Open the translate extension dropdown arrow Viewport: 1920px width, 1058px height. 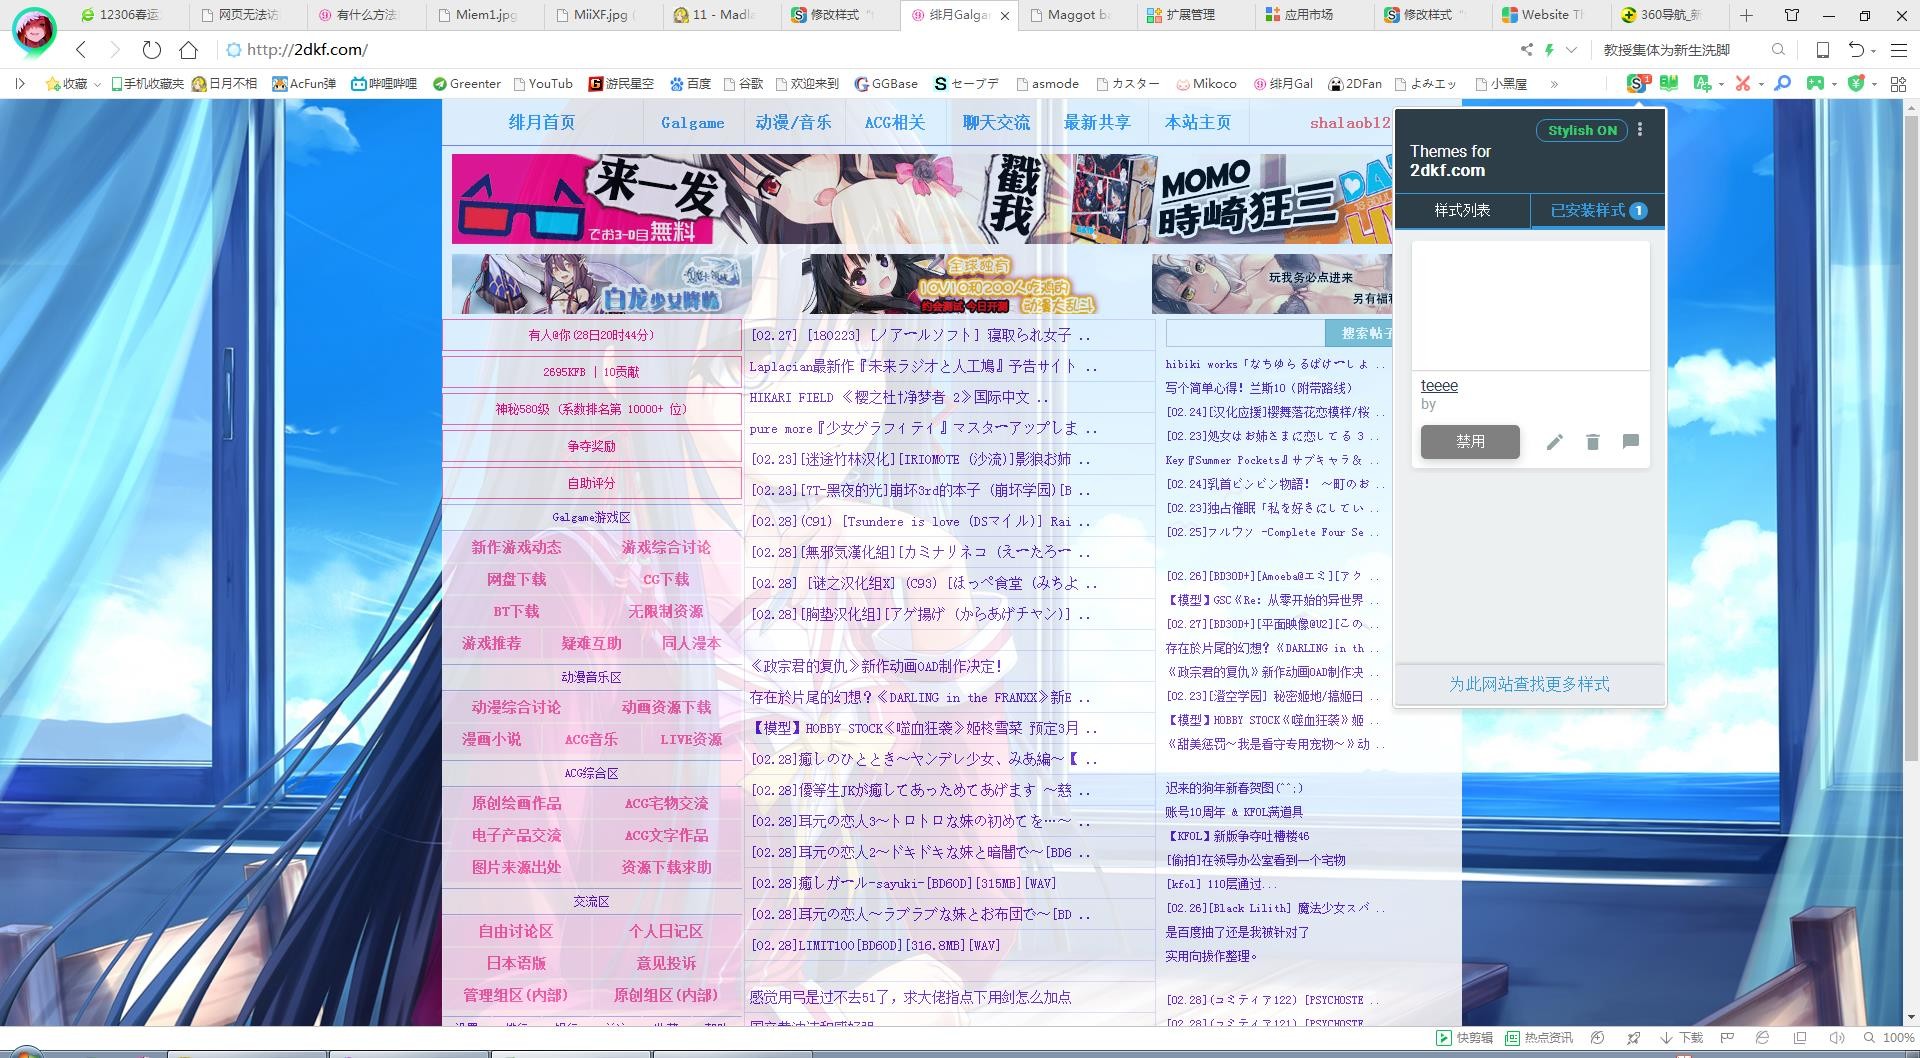pos(1720,85)
